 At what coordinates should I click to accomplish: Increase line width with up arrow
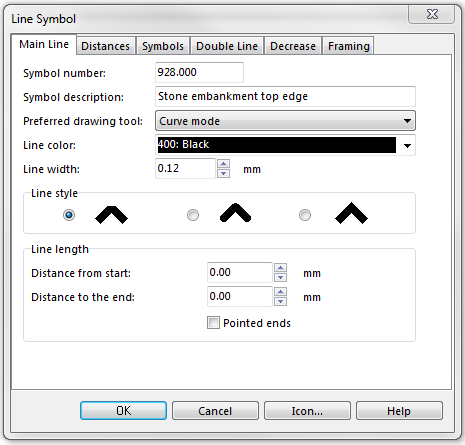[x=223, y=164]
